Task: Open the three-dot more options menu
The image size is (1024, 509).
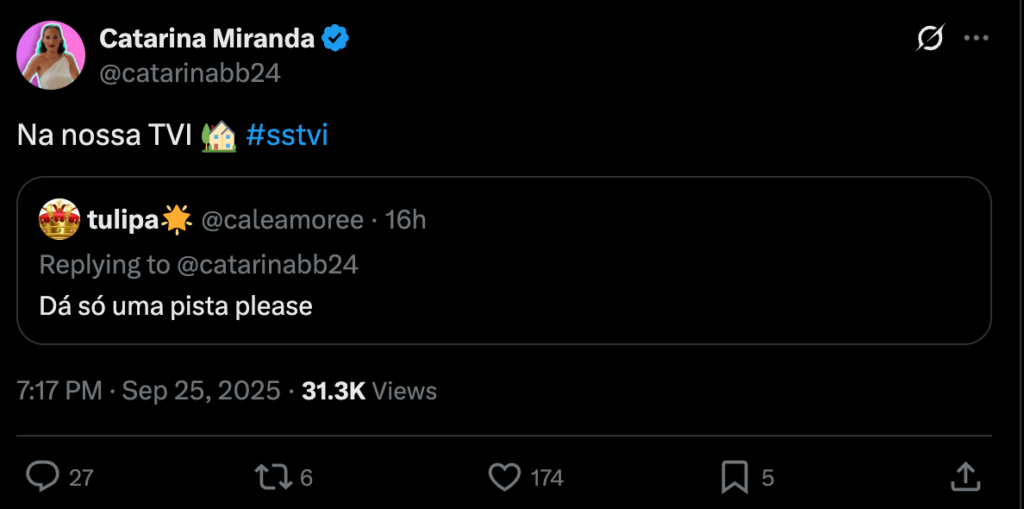Action: [x=976, y=39]
